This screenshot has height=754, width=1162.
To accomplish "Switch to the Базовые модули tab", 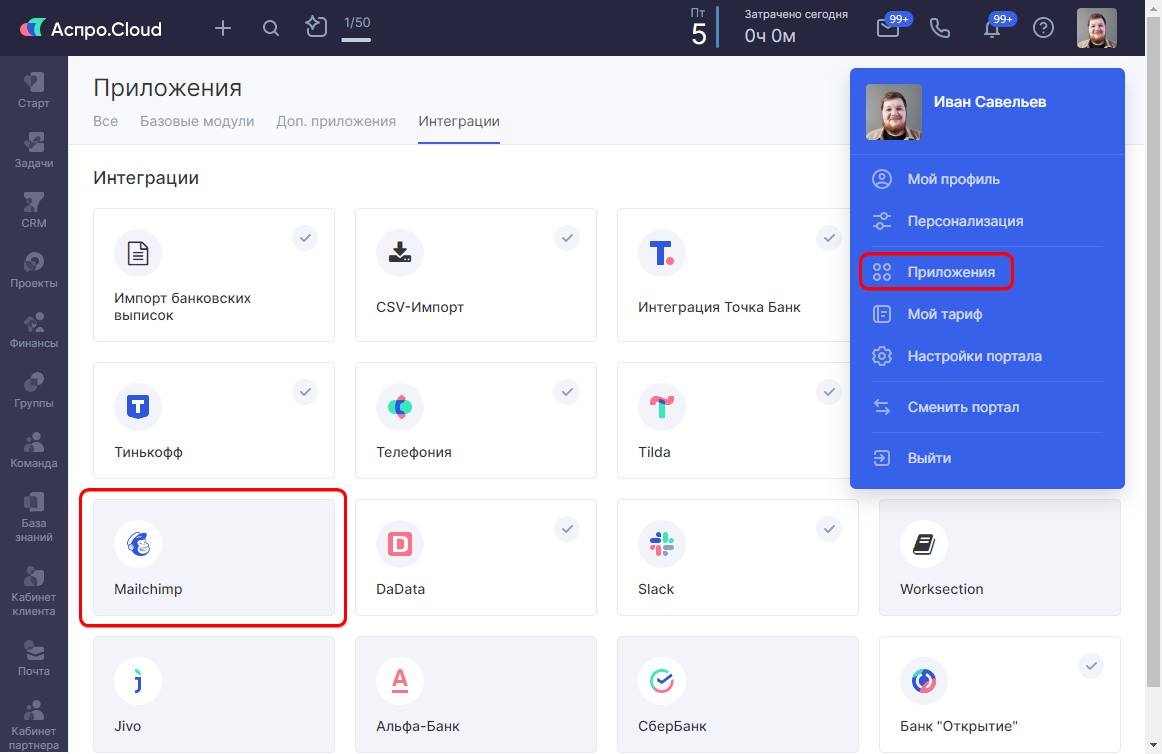I will pos(197,121).
